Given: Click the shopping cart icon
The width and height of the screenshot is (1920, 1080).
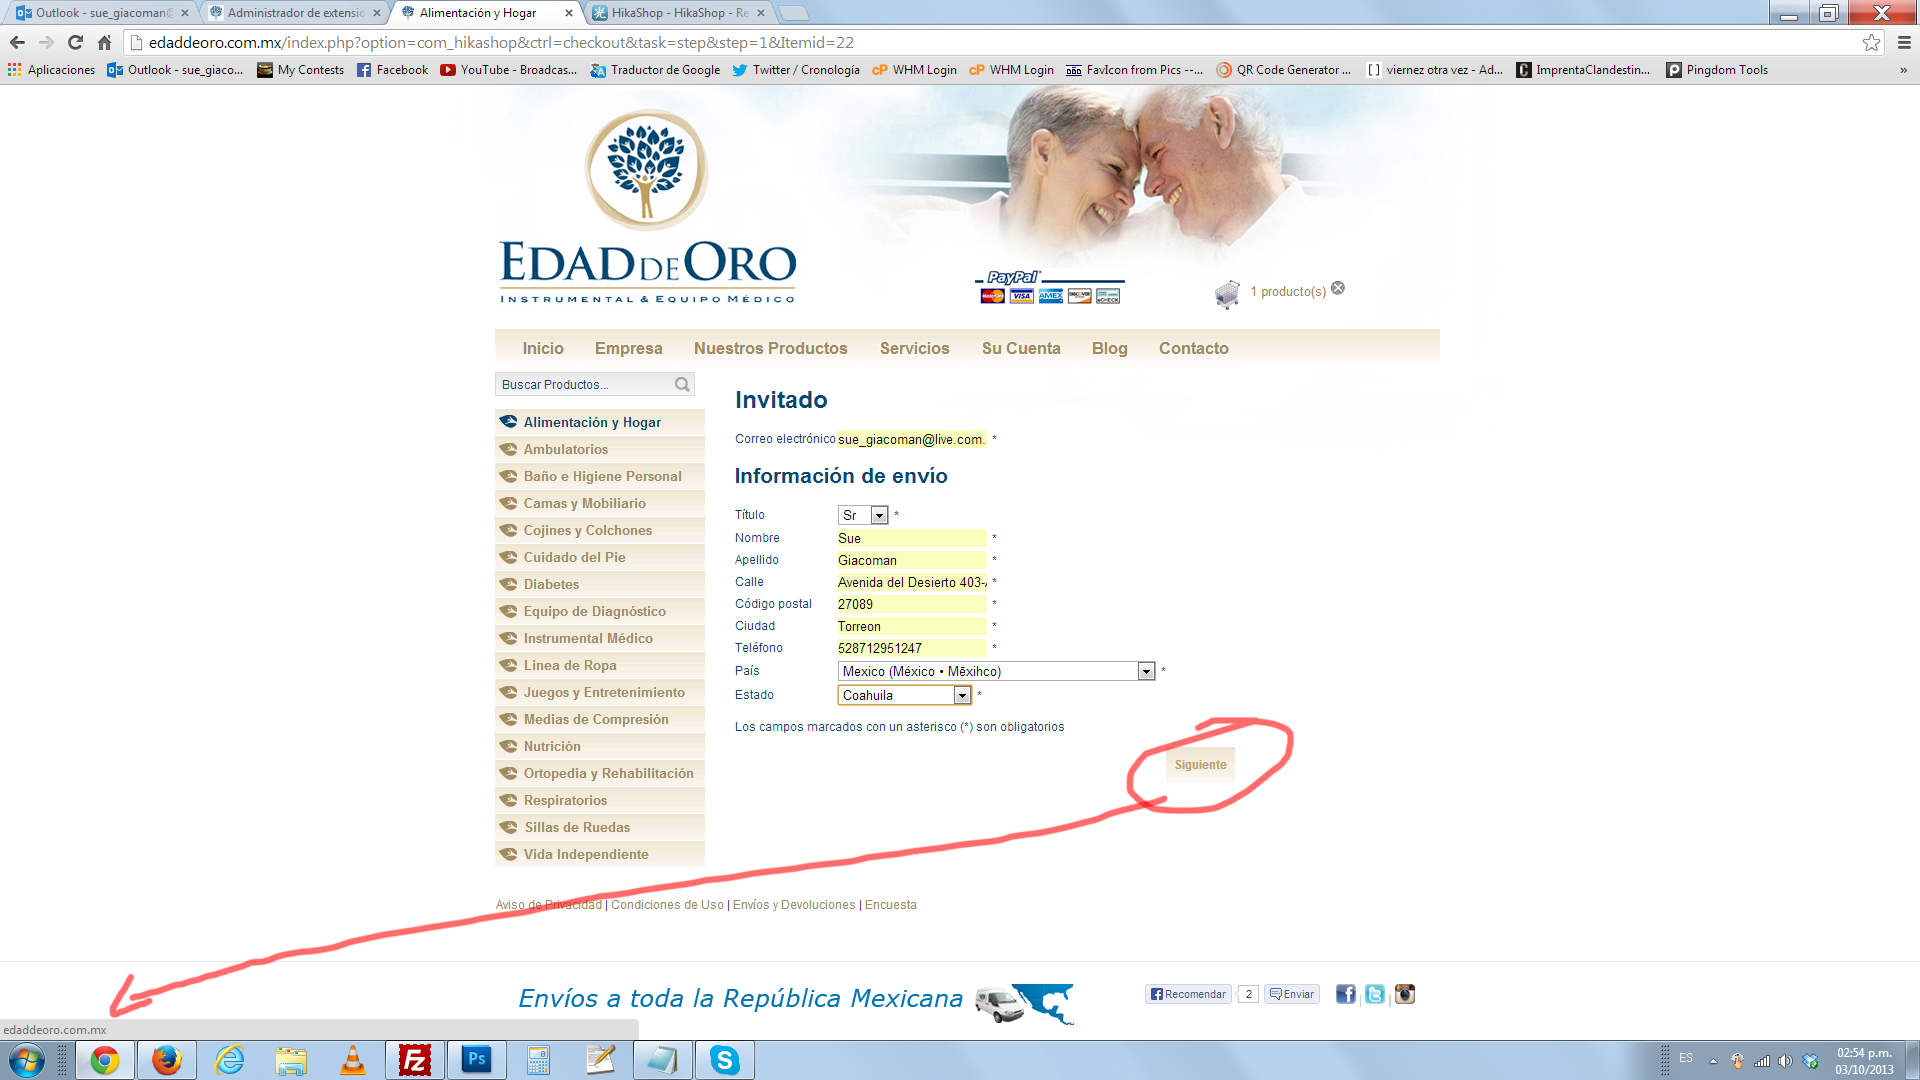Looking at the screenshot, I should click(1227, 293).
